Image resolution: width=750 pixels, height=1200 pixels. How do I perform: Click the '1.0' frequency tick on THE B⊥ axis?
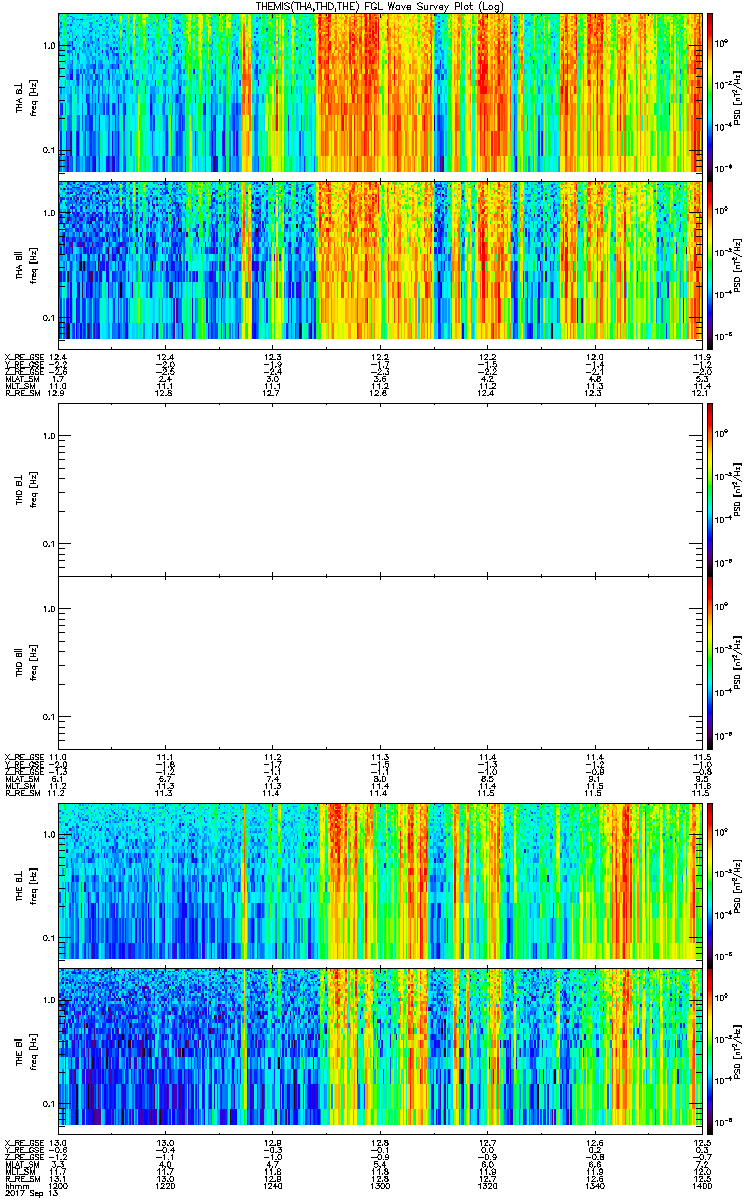(48, 834)
